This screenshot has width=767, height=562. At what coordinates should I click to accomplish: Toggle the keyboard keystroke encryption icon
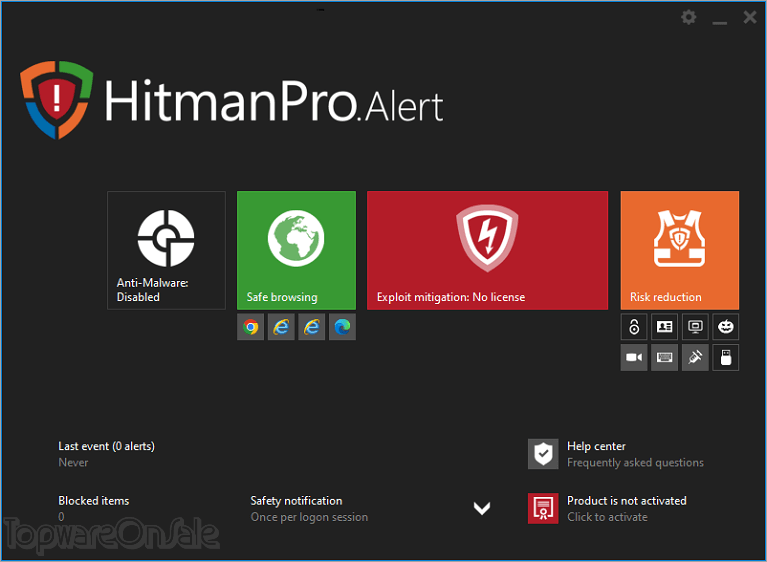(x=664, y=358)
